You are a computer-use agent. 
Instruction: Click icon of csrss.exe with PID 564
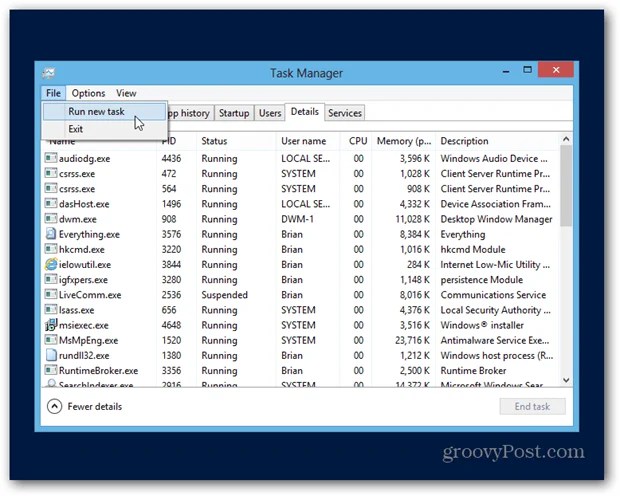[51, 189]
